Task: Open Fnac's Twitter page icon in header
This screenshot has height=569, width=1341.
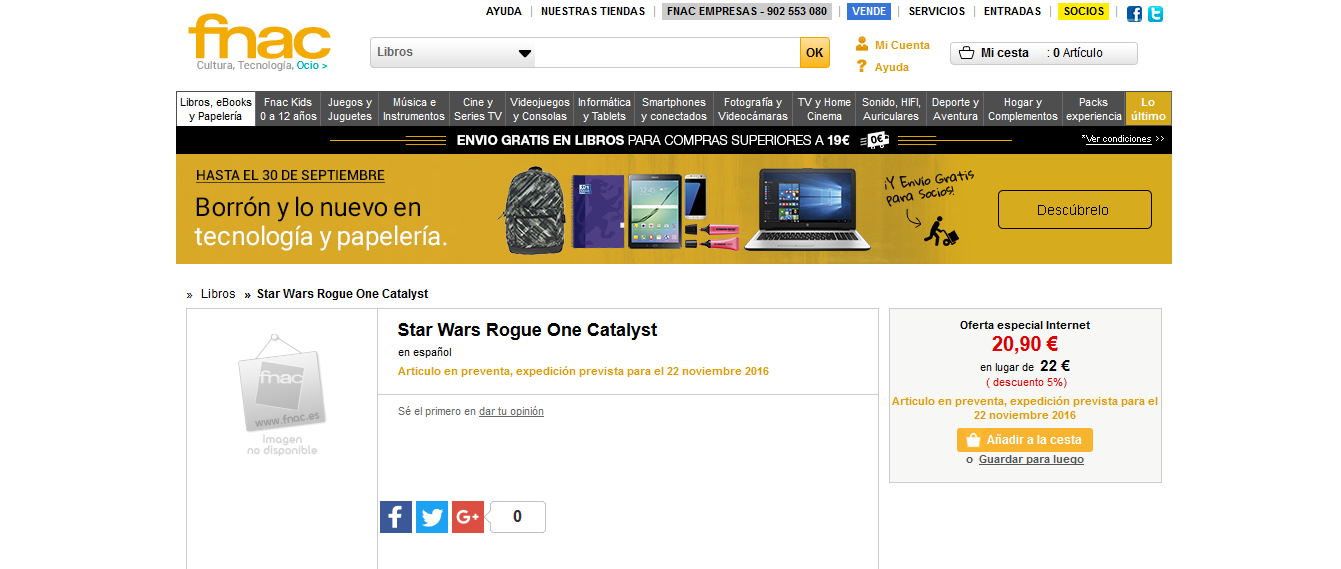Action: pyautogui.click(x=1155, y=14)
